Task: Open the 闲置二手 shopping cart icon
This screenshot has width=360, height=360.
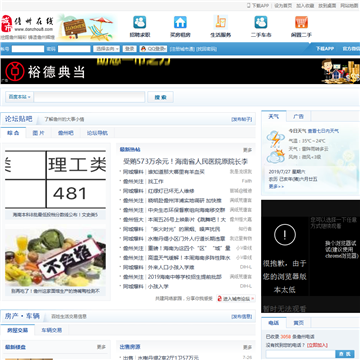Action: [301, 22]
